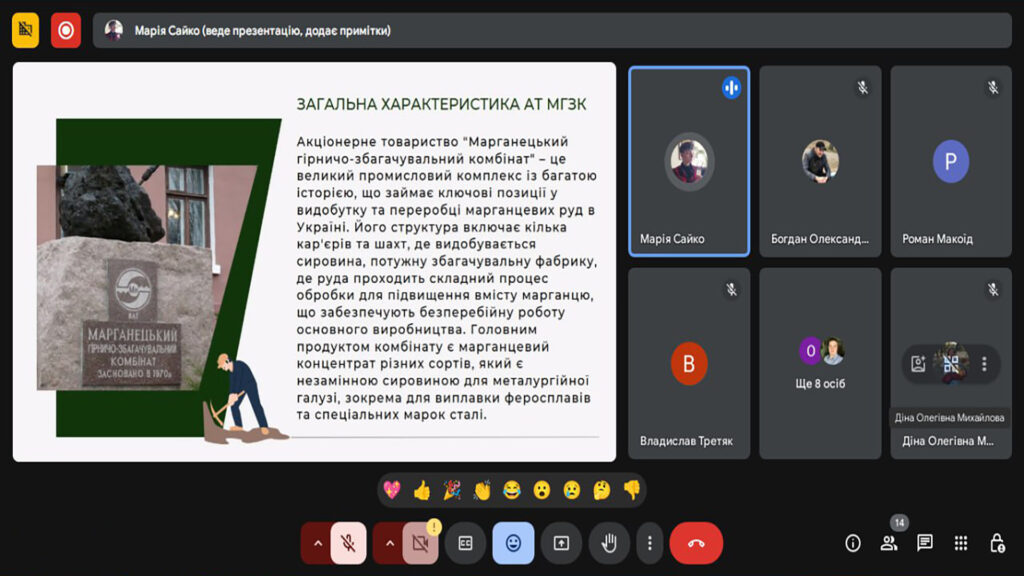Image resolution: width=1024 pixels, height=576 pixels.
Task: Click muted mic icon on Богдан's tile
Action: point(863,88)
